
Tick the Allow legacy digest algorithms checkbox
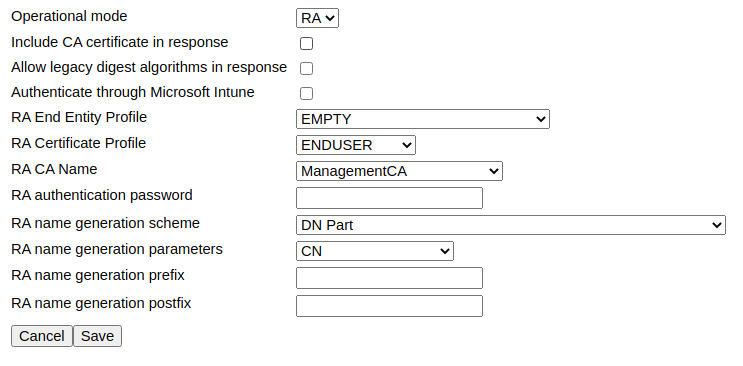[x=307, y=68]
